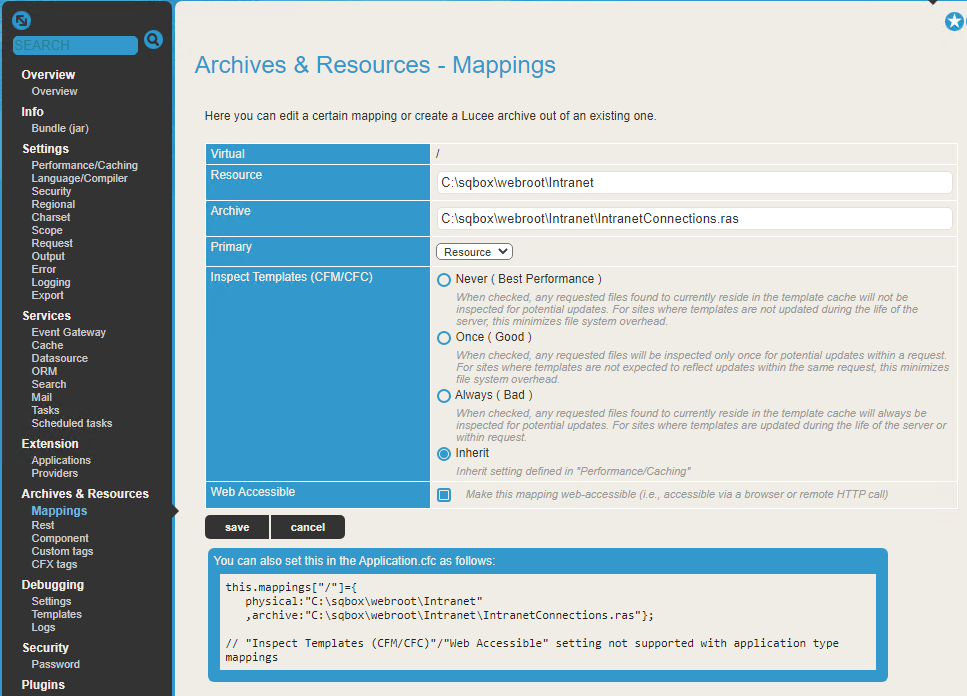Click the collapse navigation icon above search
Image resolution: width=967 pixels, height=696 pixels.
click(x=22, y=20)
